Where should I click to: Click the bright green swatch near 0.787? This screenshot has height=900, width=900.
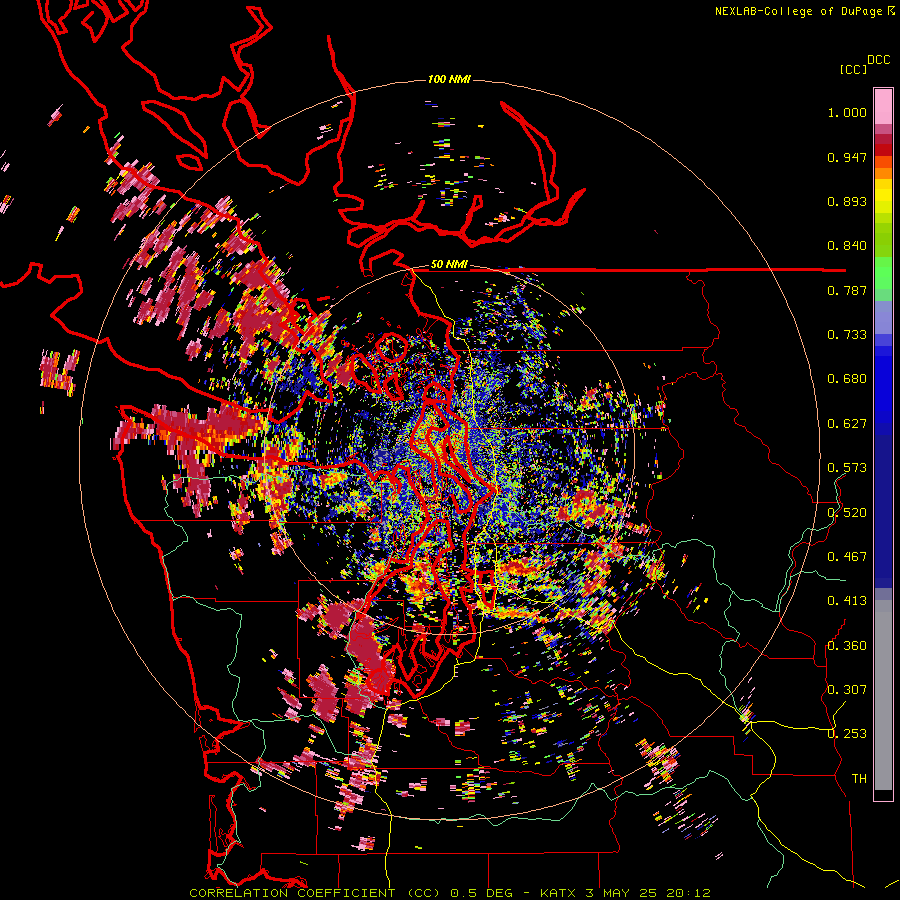click(x=883, y=273)
